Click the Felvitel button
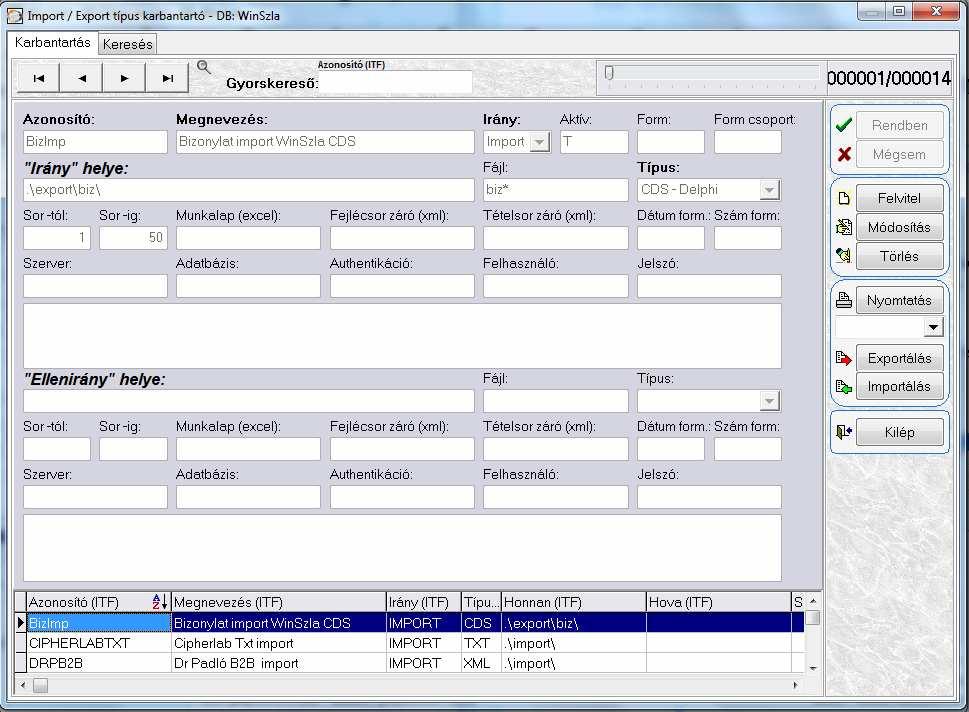Image resolution: width=969 pixels, height=712 pixels. tap(899, 198)
